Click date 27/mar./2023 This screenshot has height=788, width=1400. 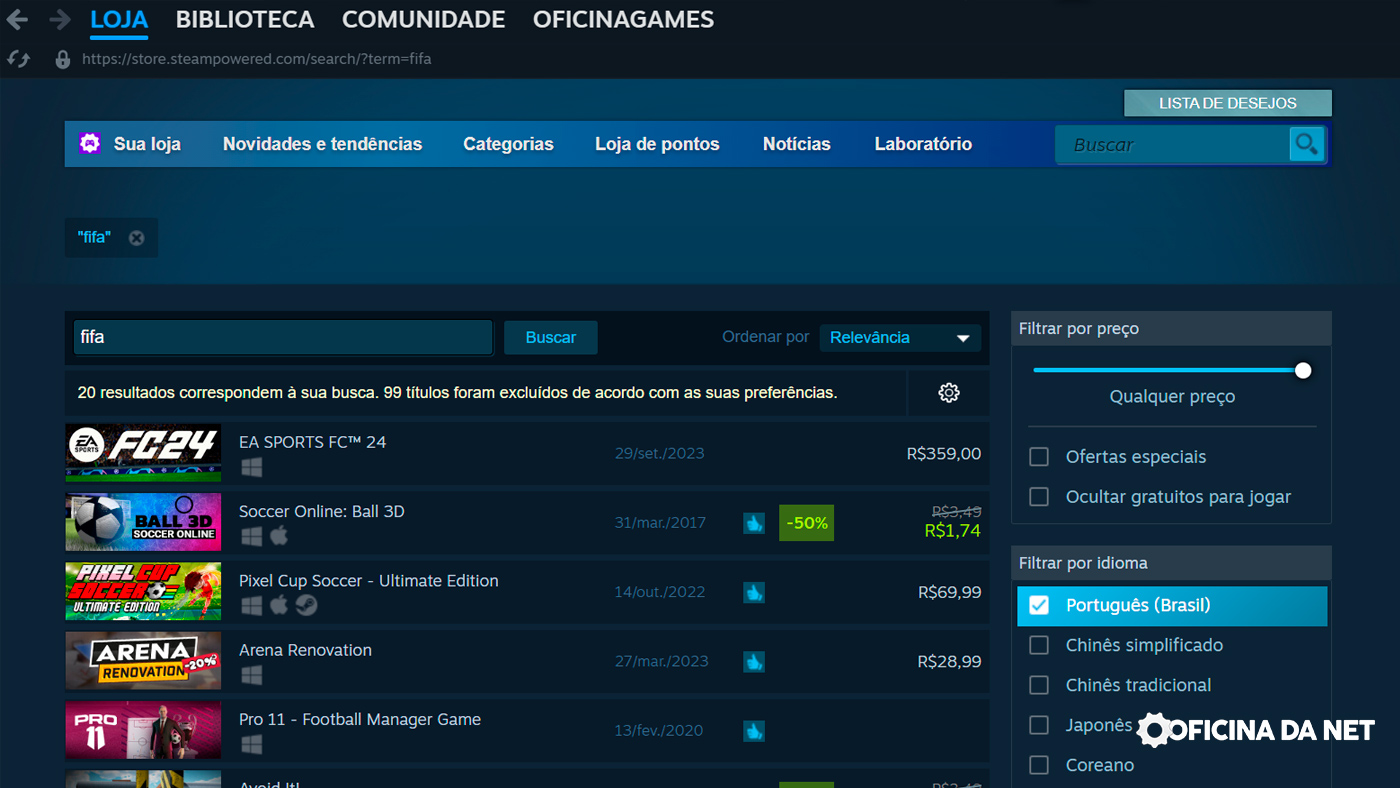point(661,661)
